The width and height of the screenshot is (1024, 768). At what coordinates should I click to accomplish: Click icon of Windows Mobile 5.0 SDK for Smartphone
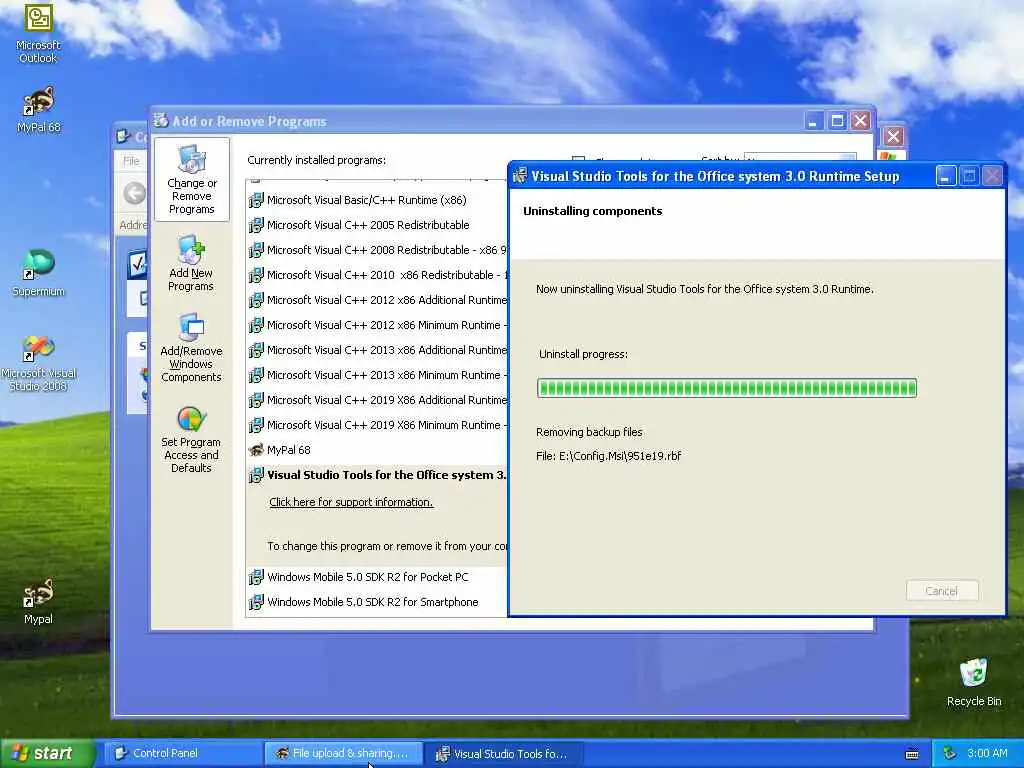256,601
